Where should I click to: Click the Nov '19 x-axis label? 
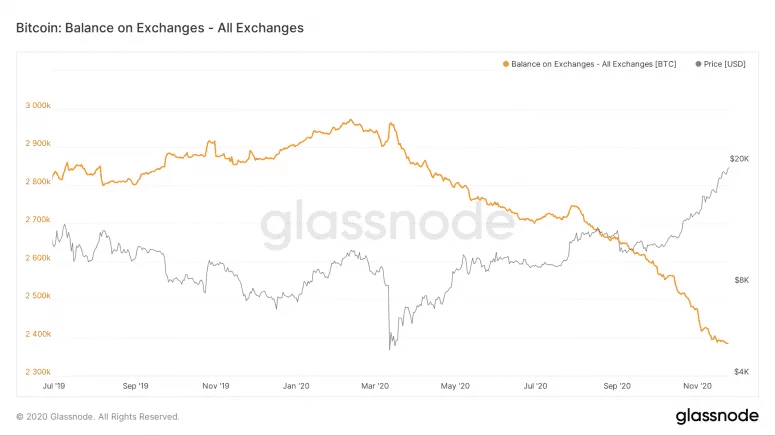215,386
